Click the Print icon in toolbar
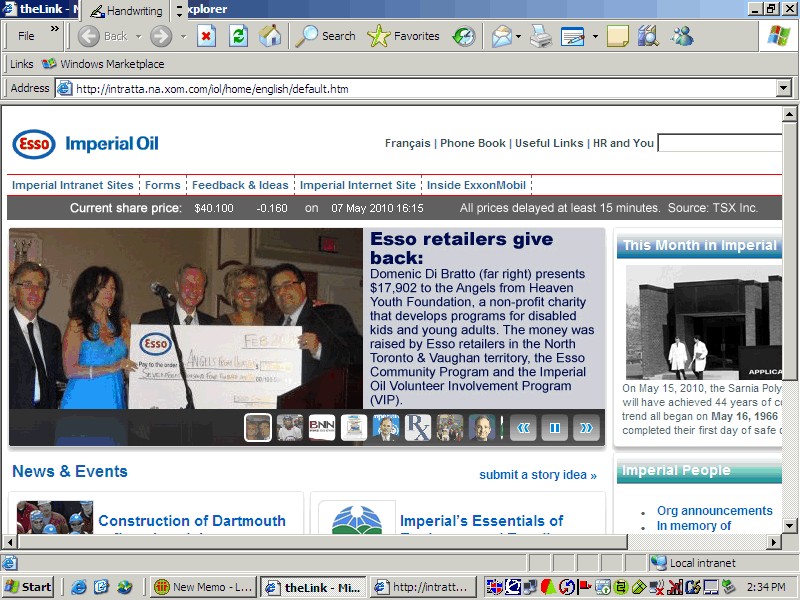800x600 pixels. [541, 36]
